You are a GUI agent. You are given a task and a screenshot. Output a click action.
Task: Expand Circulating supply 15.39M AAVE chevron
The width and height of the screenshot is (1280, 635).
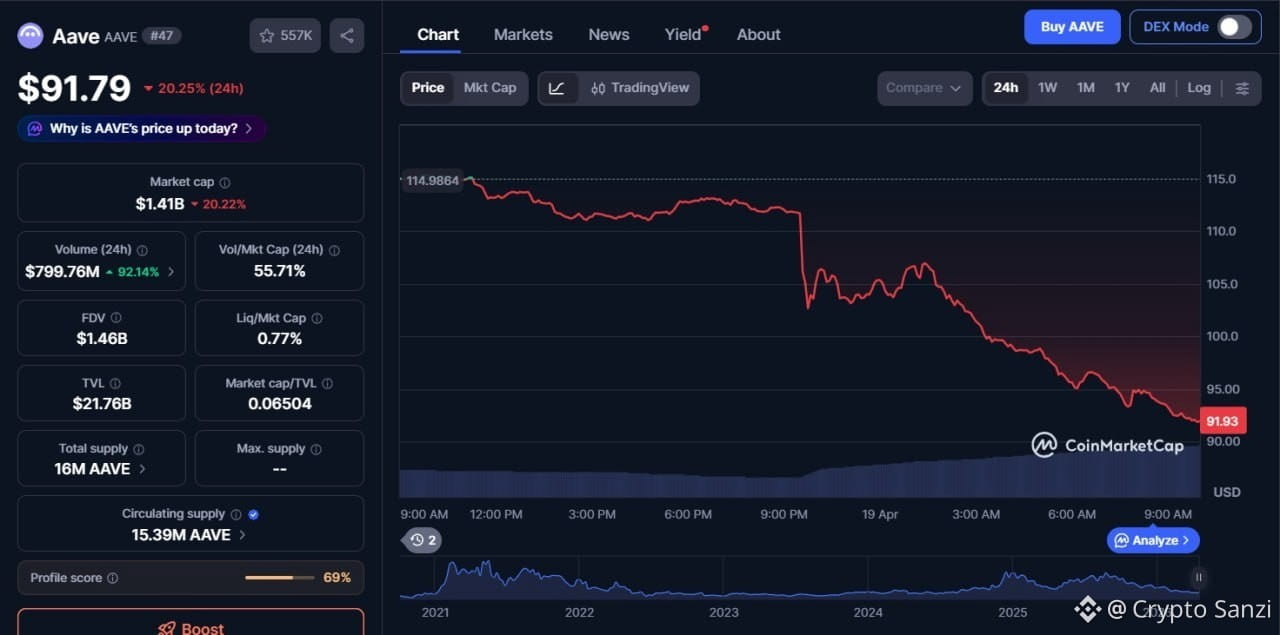(x=242, y=535)
